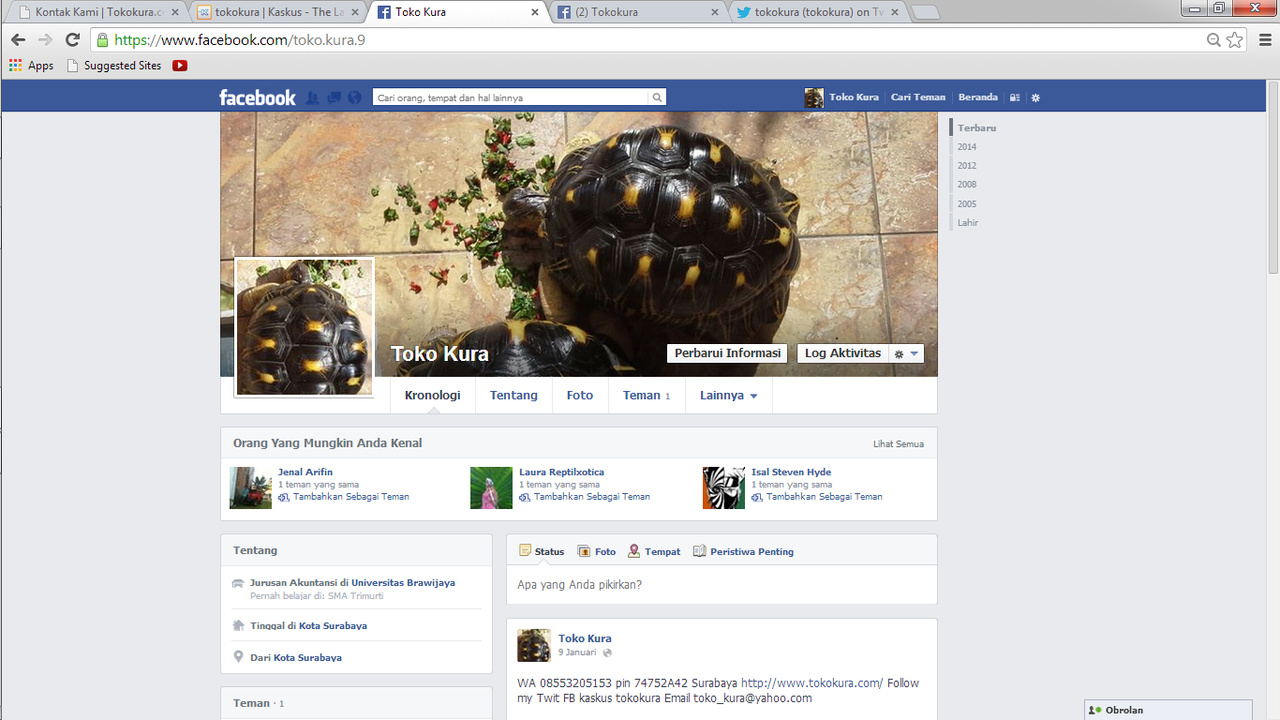Add Isal Steven Hyde as a friend
1280x720 pixels.
[817, 496]
